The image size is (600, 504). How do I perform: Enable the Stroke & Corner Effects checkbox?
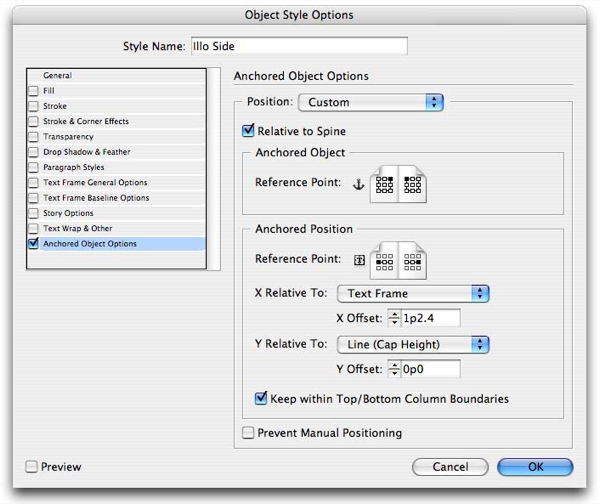pos(34,121)
